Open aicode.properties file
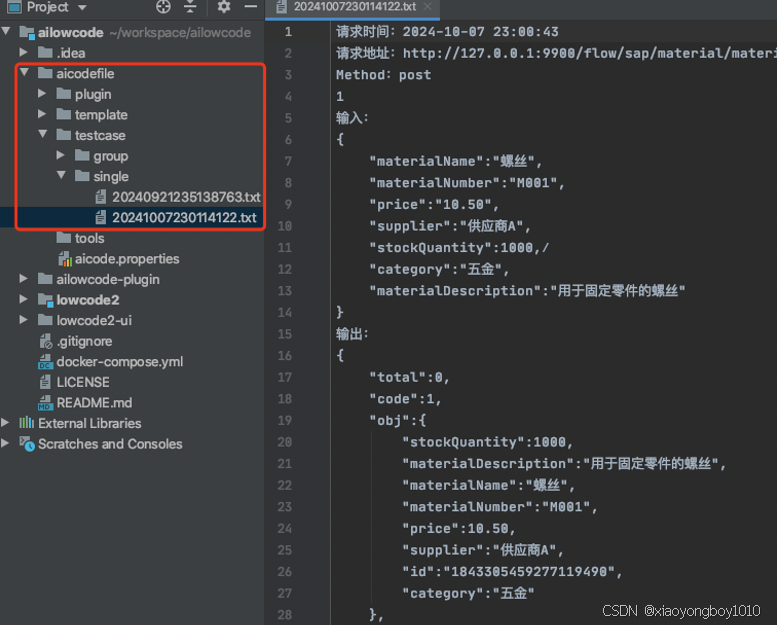The height and width of the screenshot is (625, 777). pyautogui.click(x=127, y=259)
